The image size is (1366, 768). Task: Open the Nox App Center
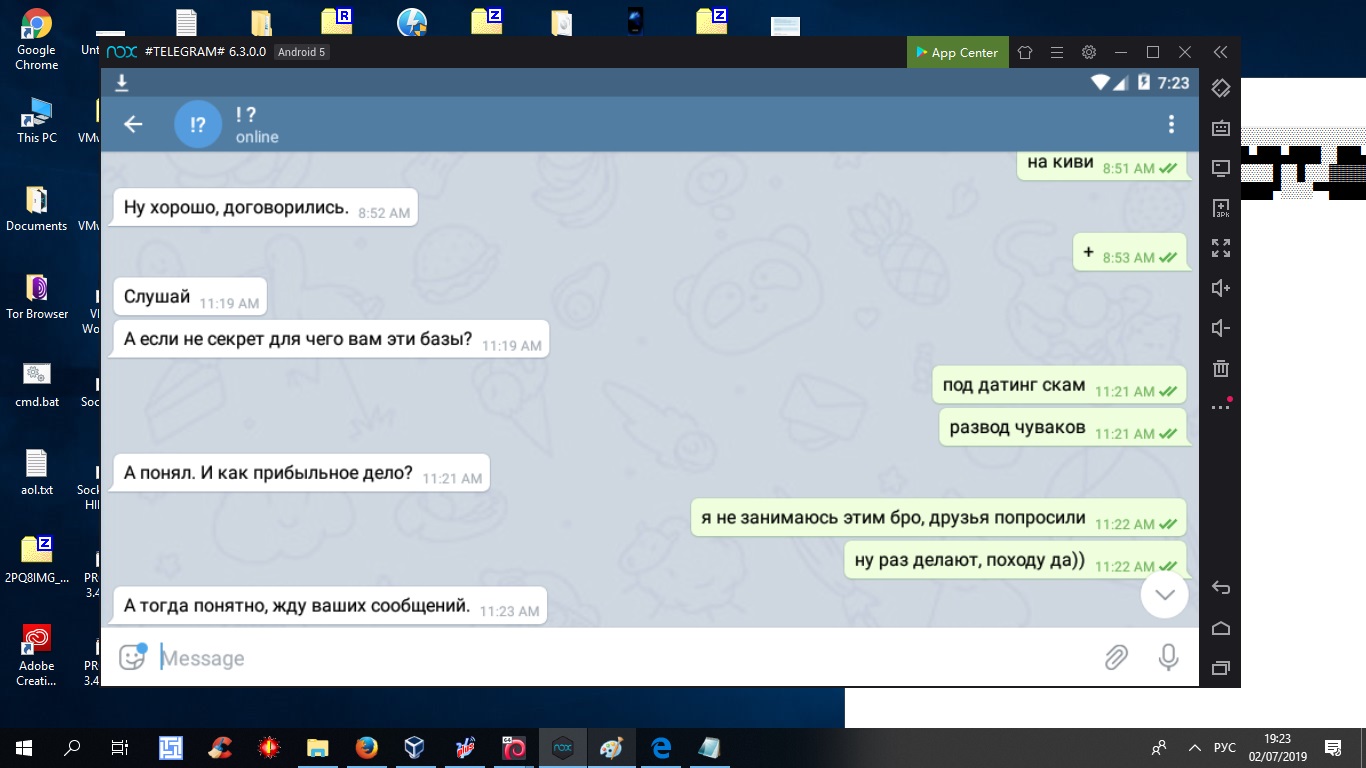coord(954,53)
